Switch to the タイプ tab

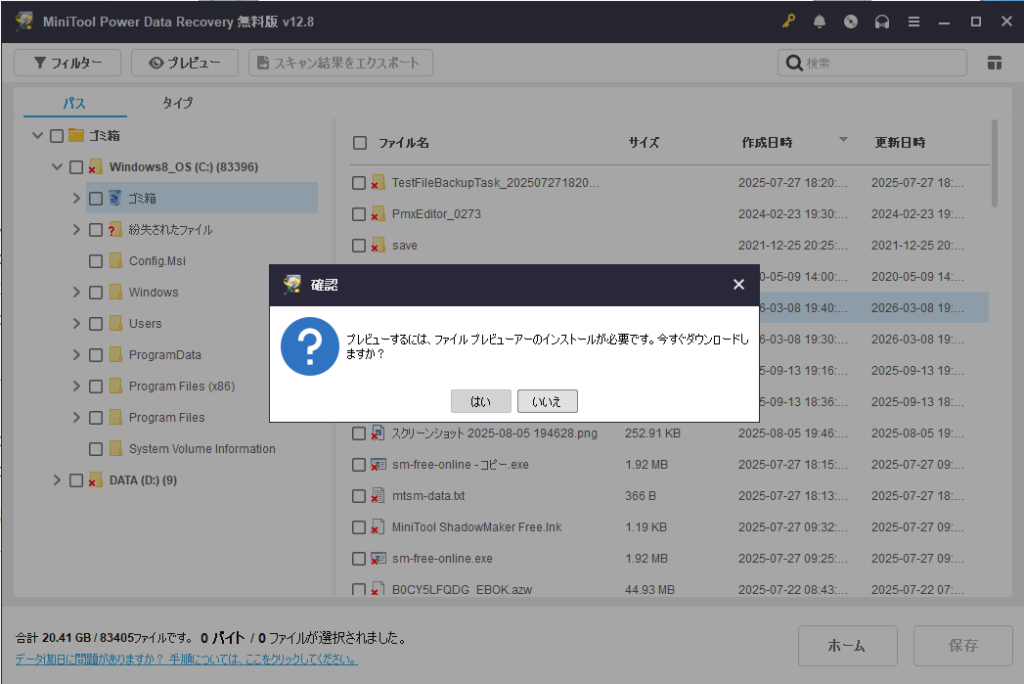coord(177,103)
